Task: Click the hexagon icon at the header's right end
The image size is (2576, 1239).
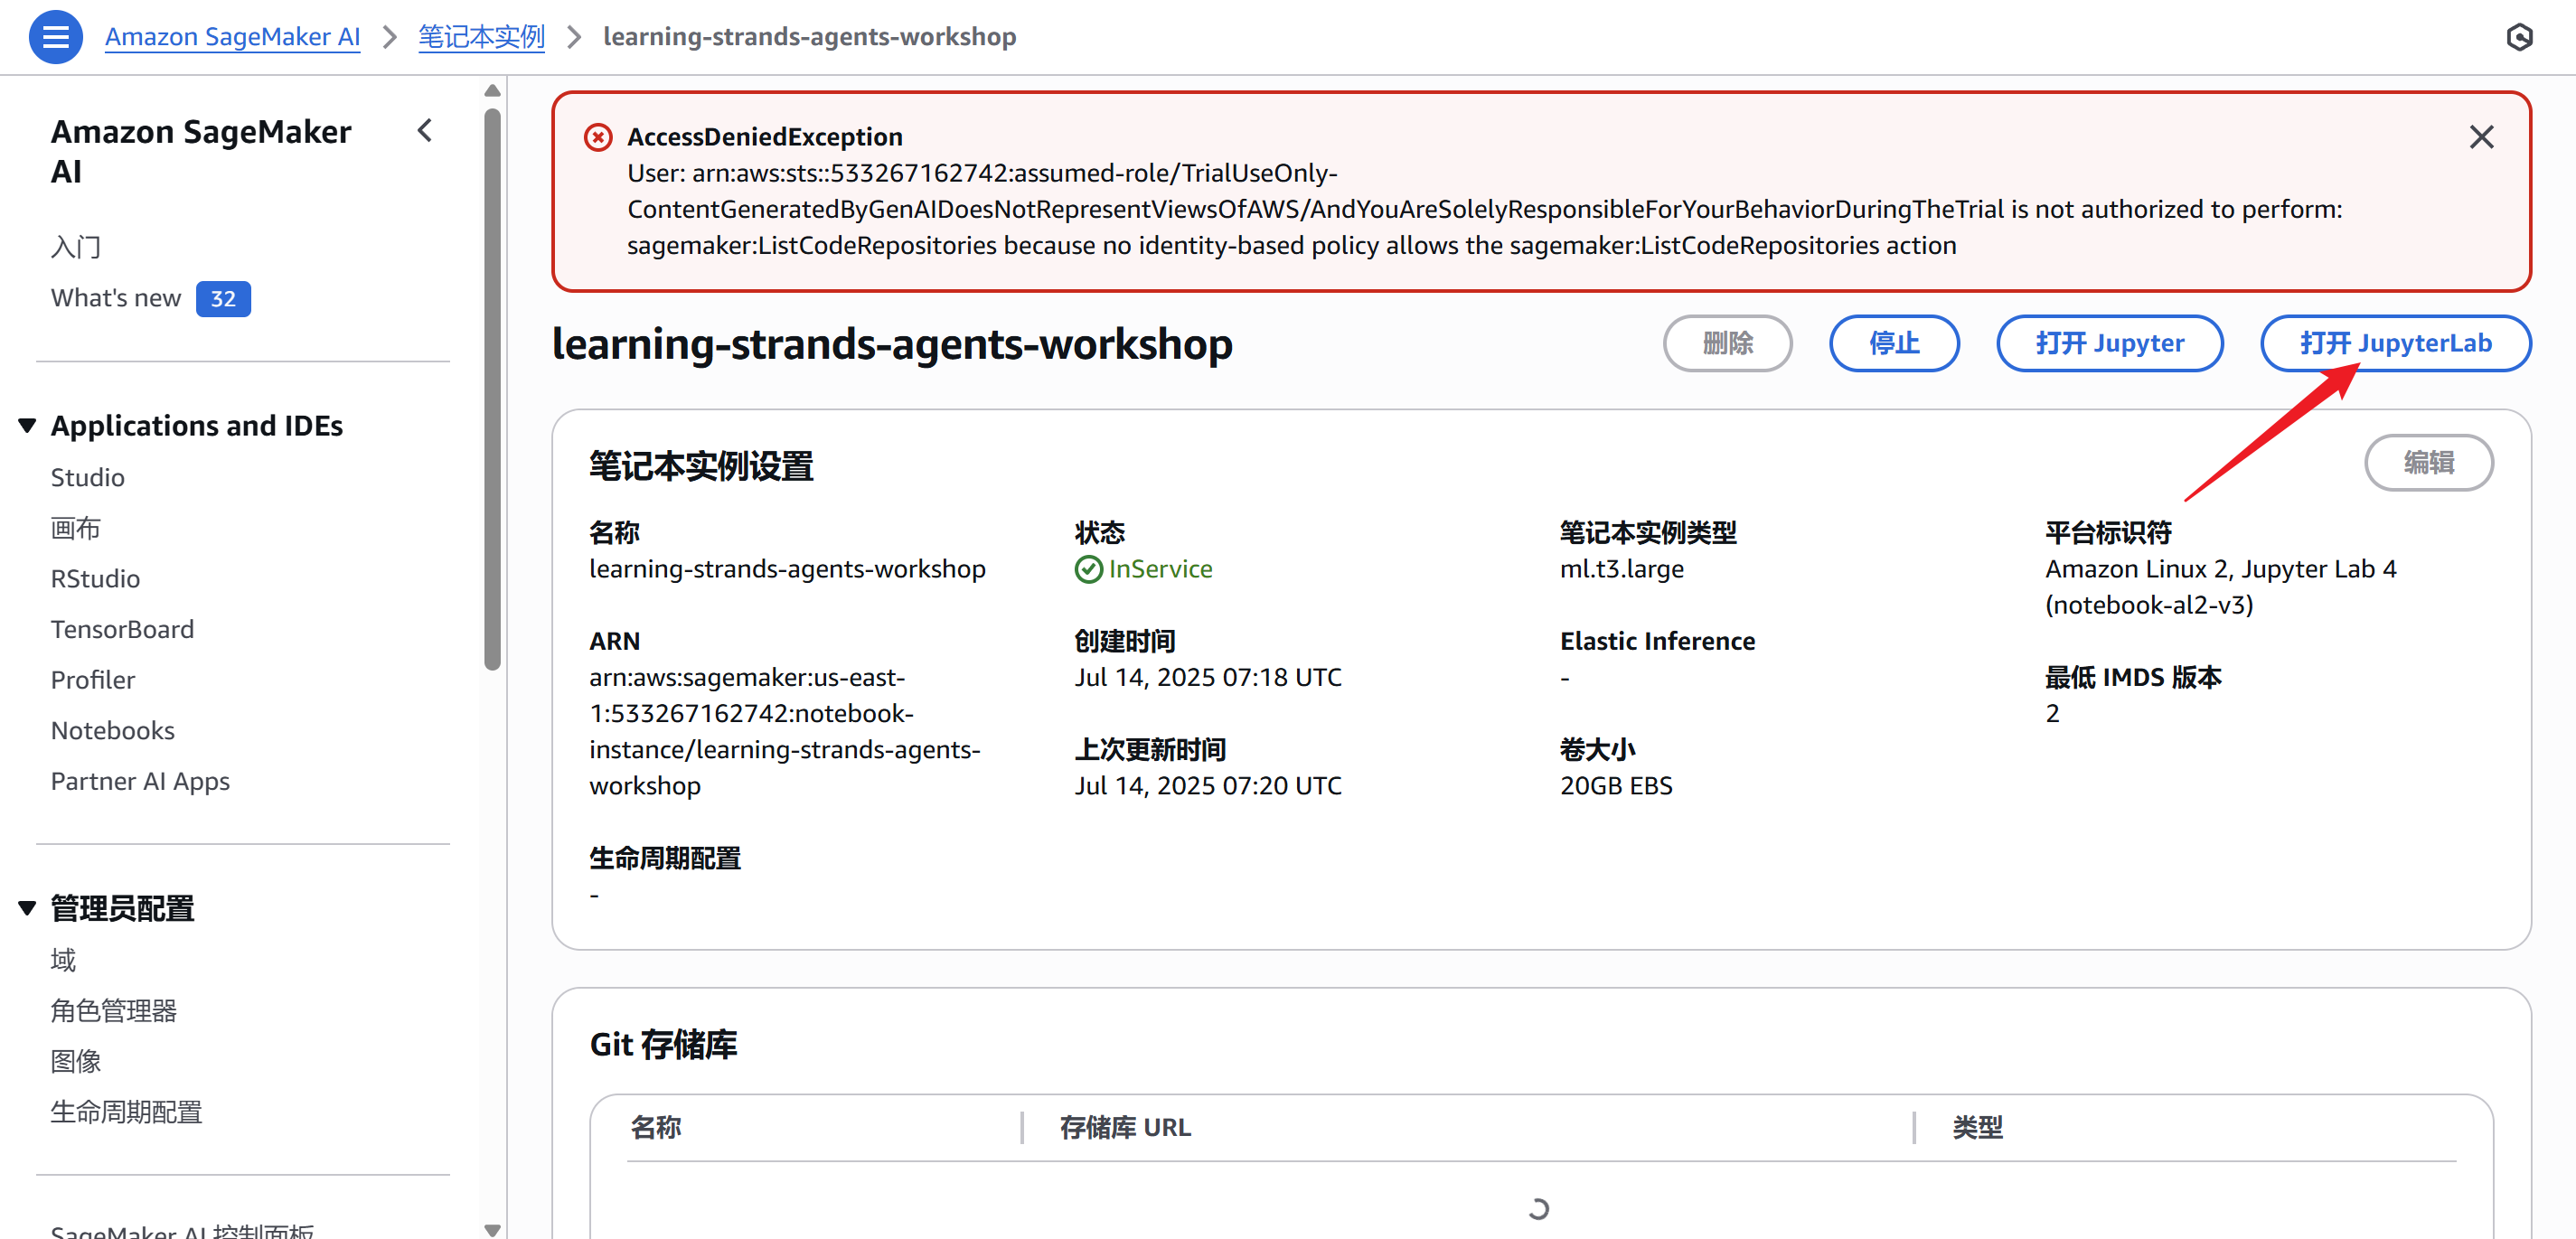Action: tap(2519, 37)
